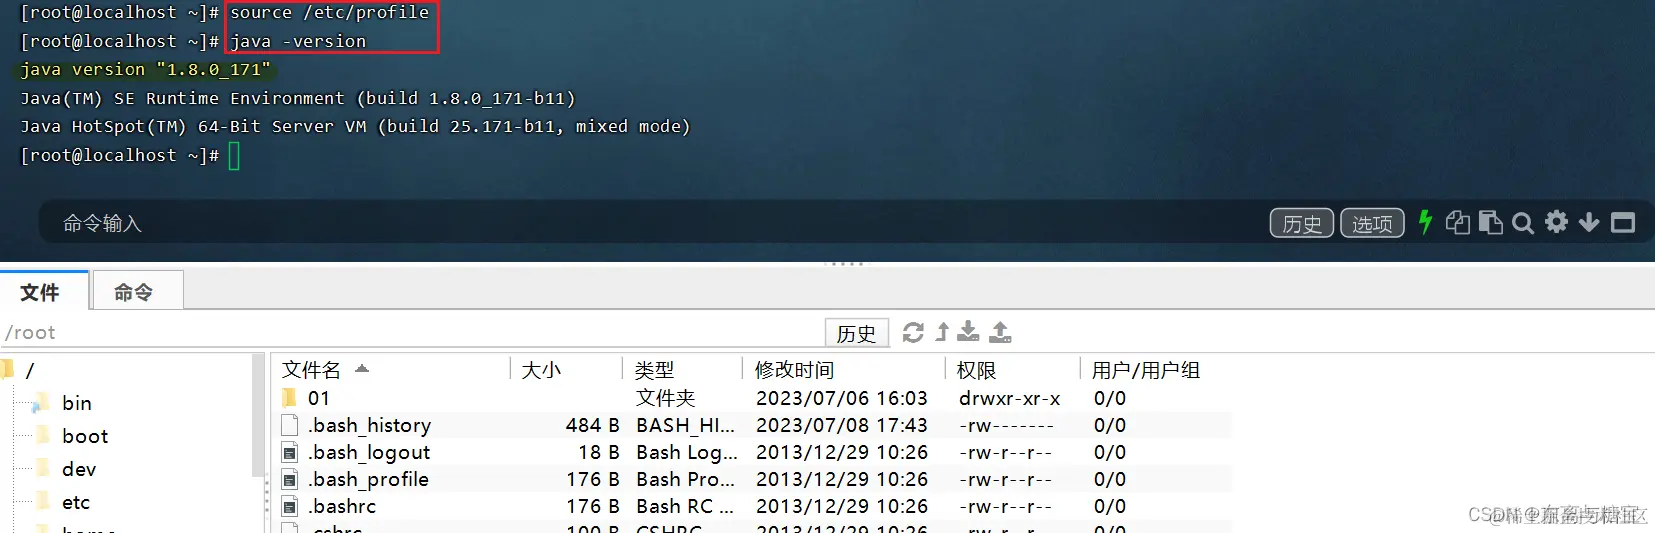Click the -rw------- permission cell

1006,425
